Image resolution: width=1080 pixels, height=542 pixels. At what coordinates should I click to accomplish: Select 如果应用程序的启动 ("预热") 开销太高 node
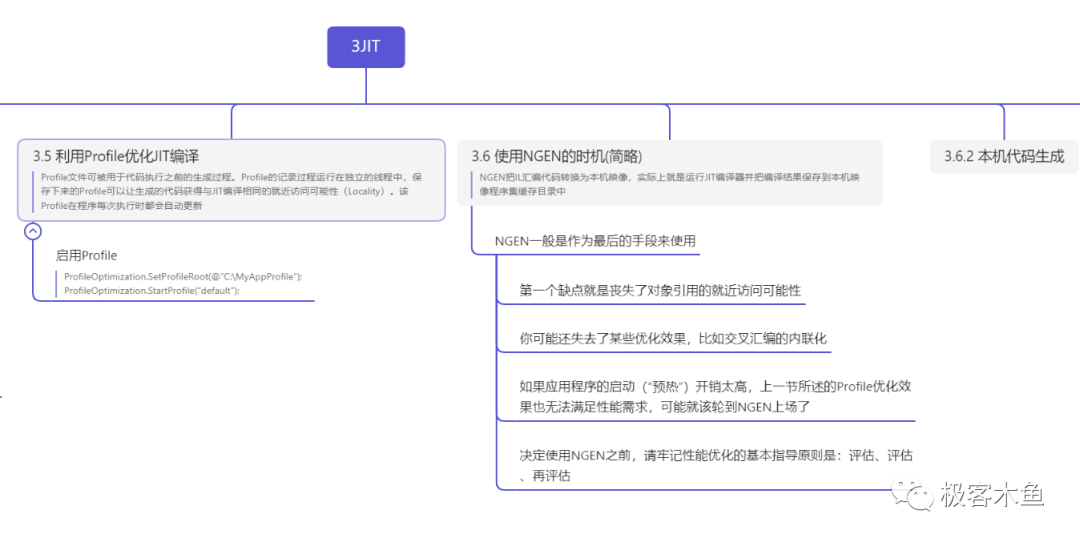coord(716,396)
